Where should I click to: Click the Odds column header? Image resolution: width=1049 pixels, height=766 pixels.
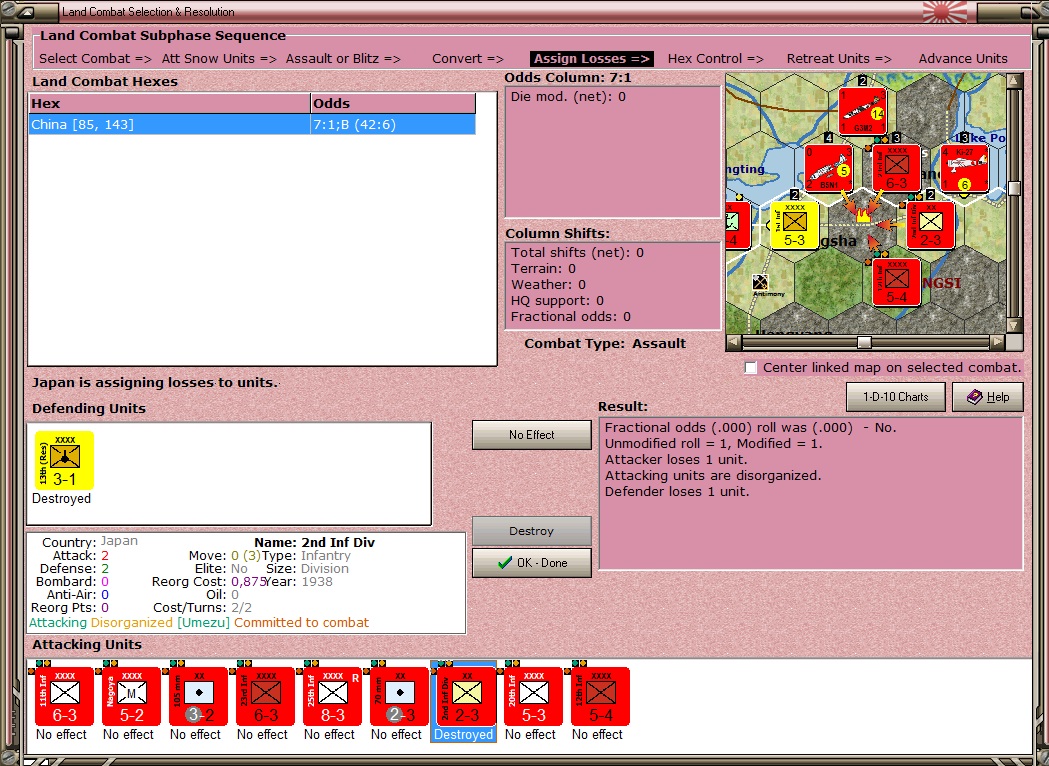pos(393,104)
